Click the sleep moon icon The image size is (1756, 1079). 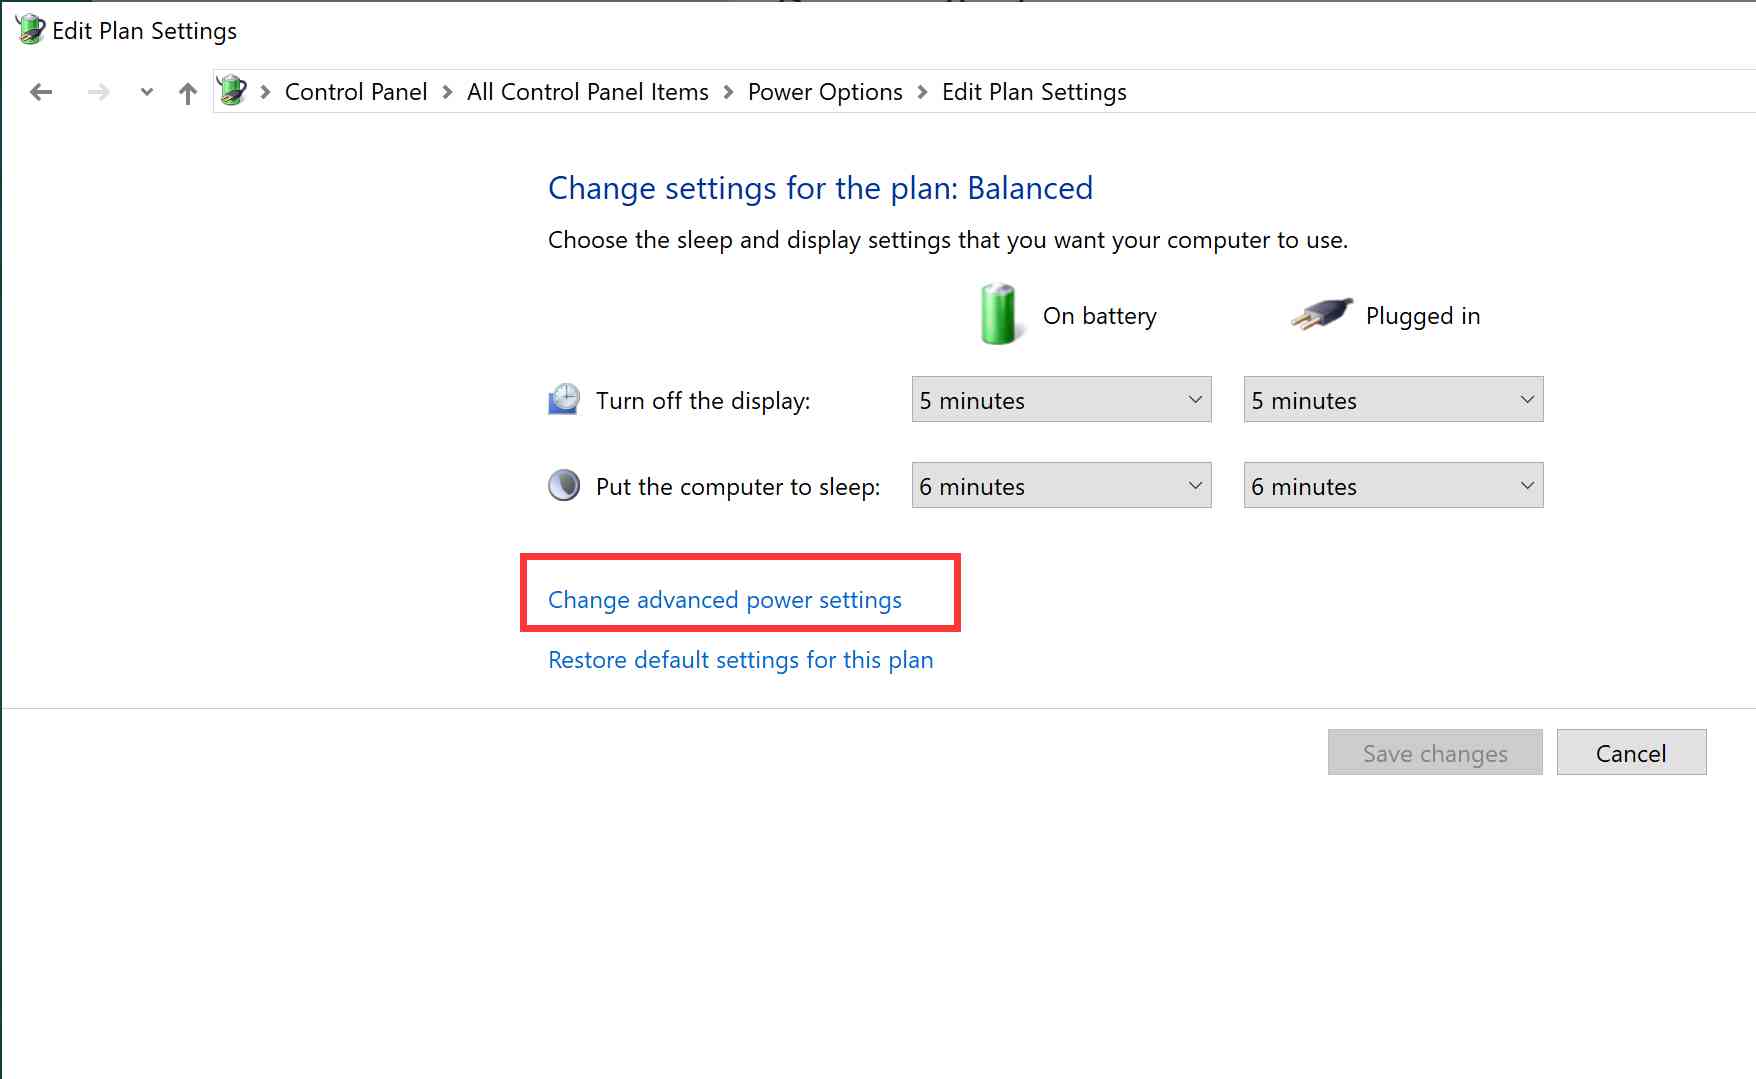[564, 485]
